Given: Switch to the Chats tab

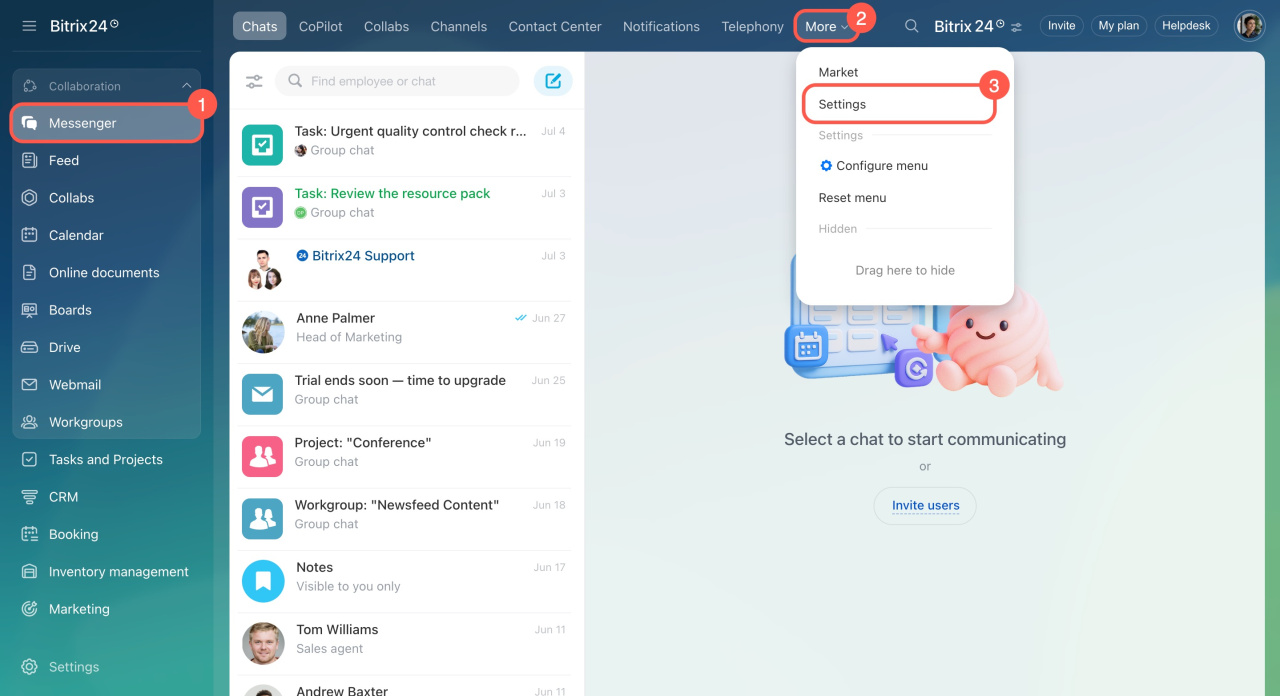Looking at the screenshot, I should pyautogui.click(x=259, y=26).
